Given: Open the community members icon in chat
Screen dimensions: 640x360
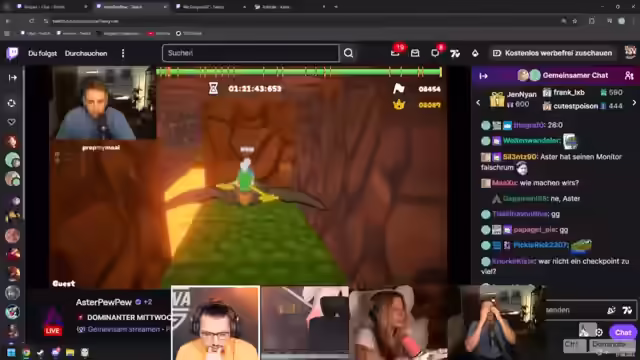Looking at the screenshot, I should 629,76.
